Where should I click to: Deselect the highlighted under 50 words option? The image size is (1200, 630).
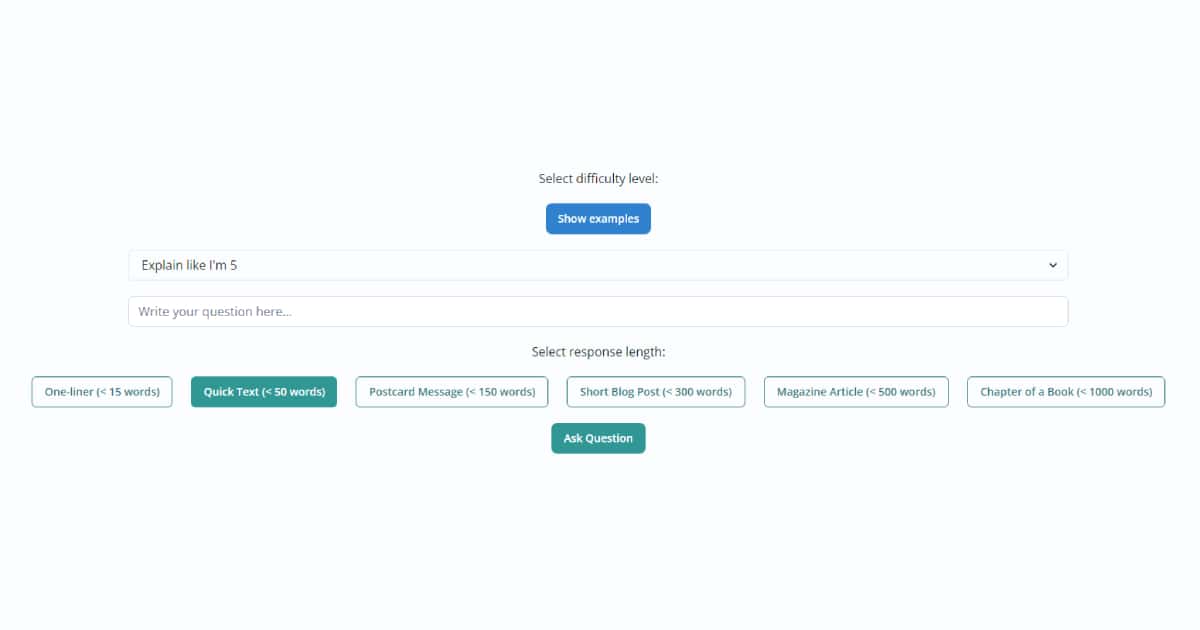coord(264,392)
